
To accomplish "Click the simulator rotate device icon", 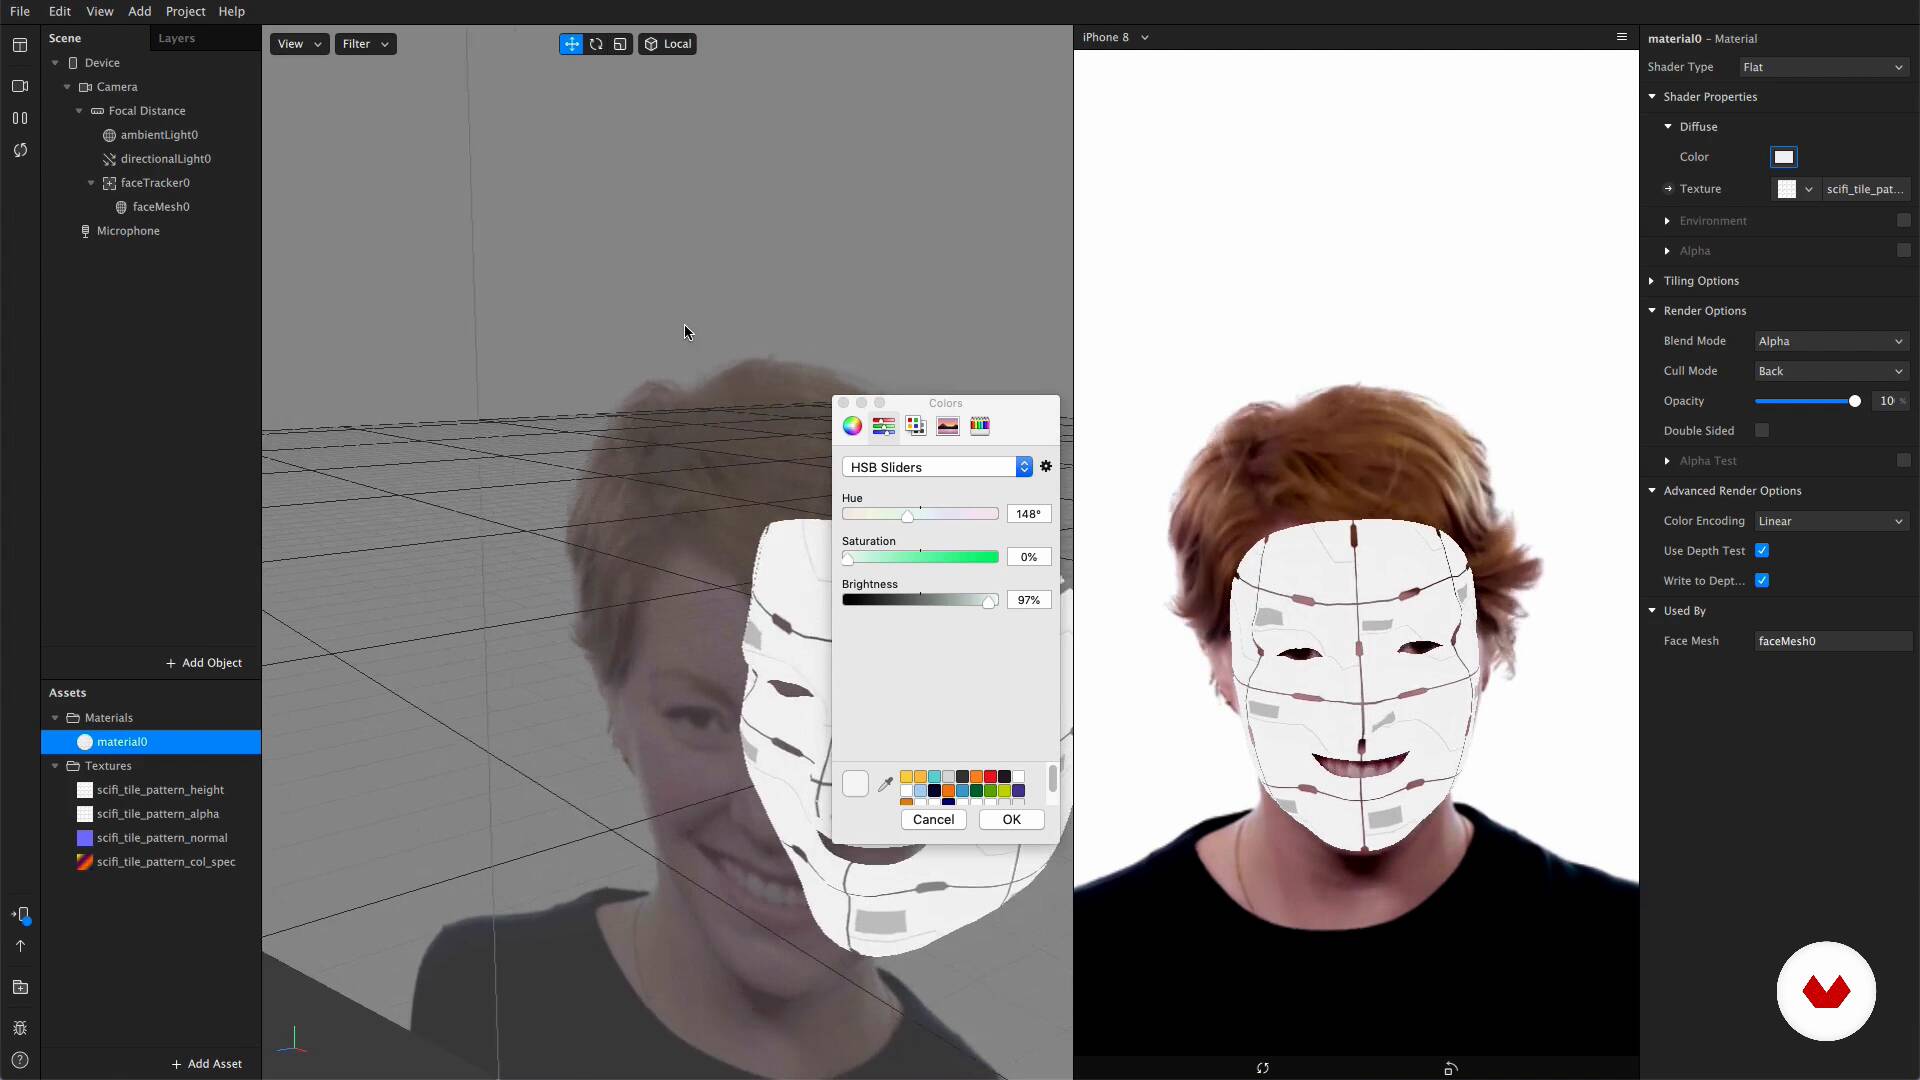I will tap(1451, 1068).
